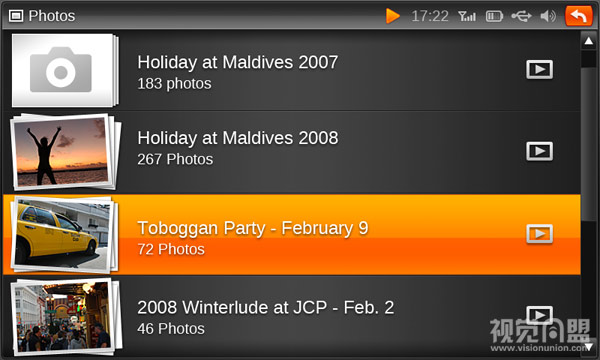This screenshot has height=360, width=600.
Task: Click the USB connection status icon
Action: (x=521, y=16)
